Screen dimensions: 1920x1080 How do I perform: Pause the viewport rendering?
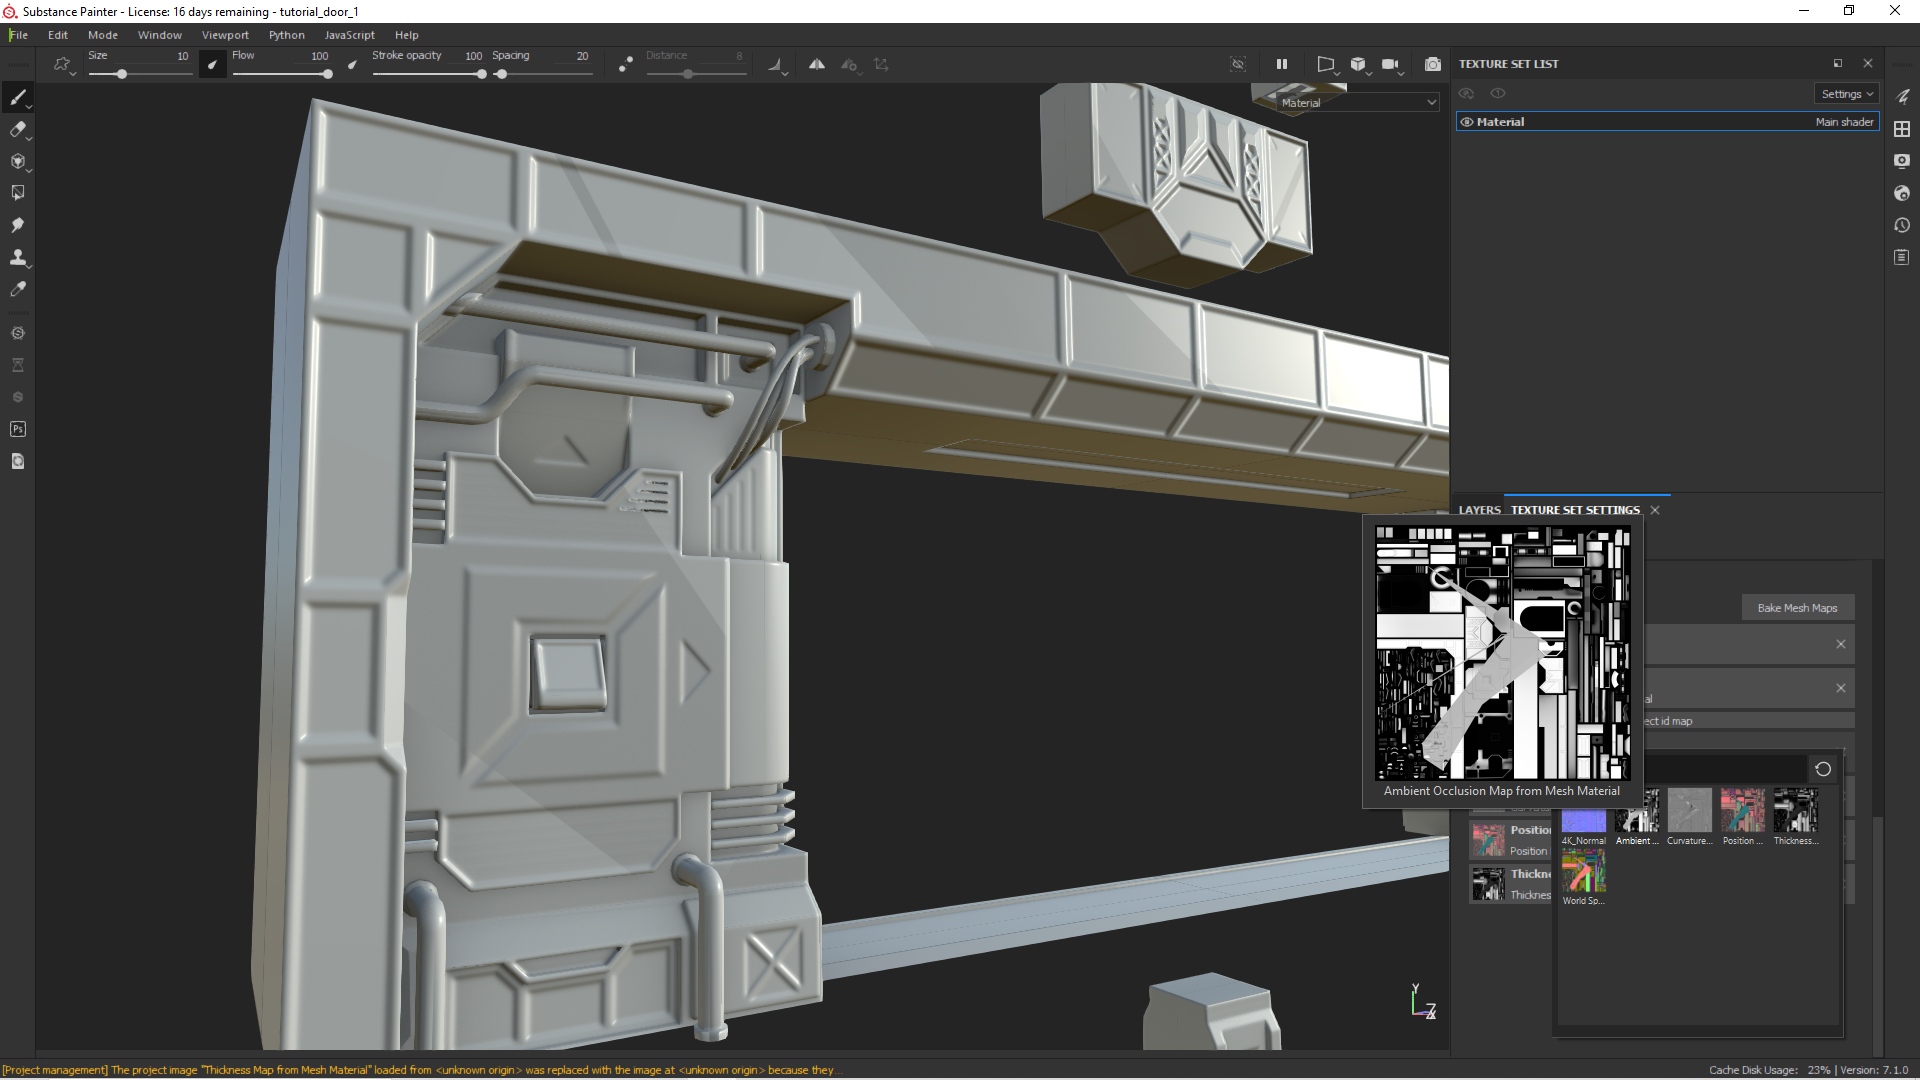coord(1282,64)
